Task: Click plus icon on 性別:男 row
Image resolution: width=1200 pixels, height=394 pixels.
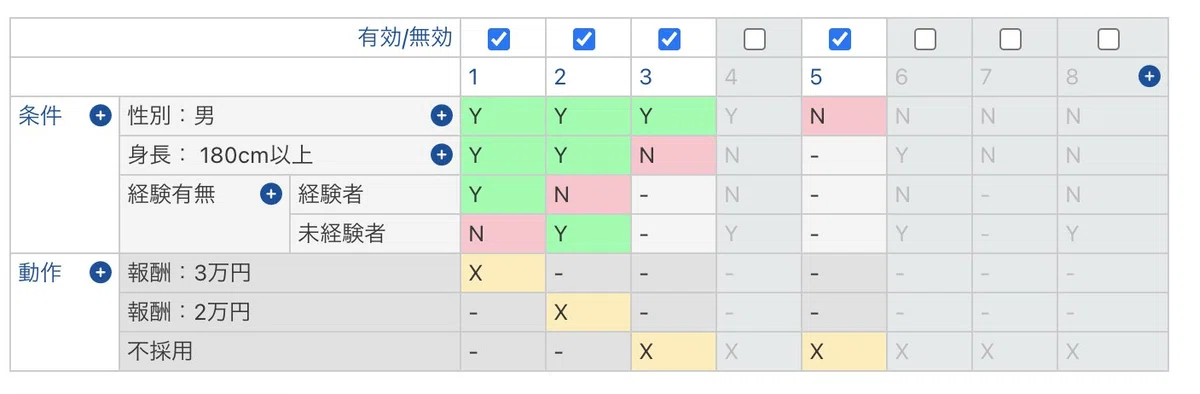Action: click(x=442, y=116)
